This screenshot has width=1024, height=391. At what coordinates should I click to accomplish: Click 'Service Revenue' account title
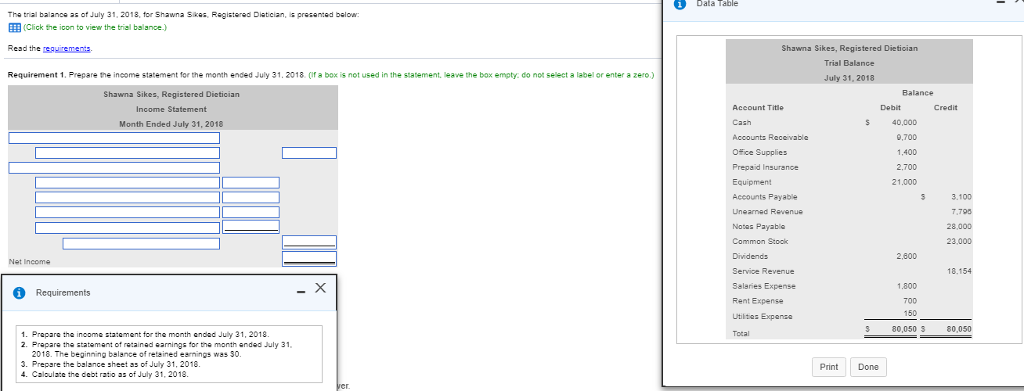(763, 272)
